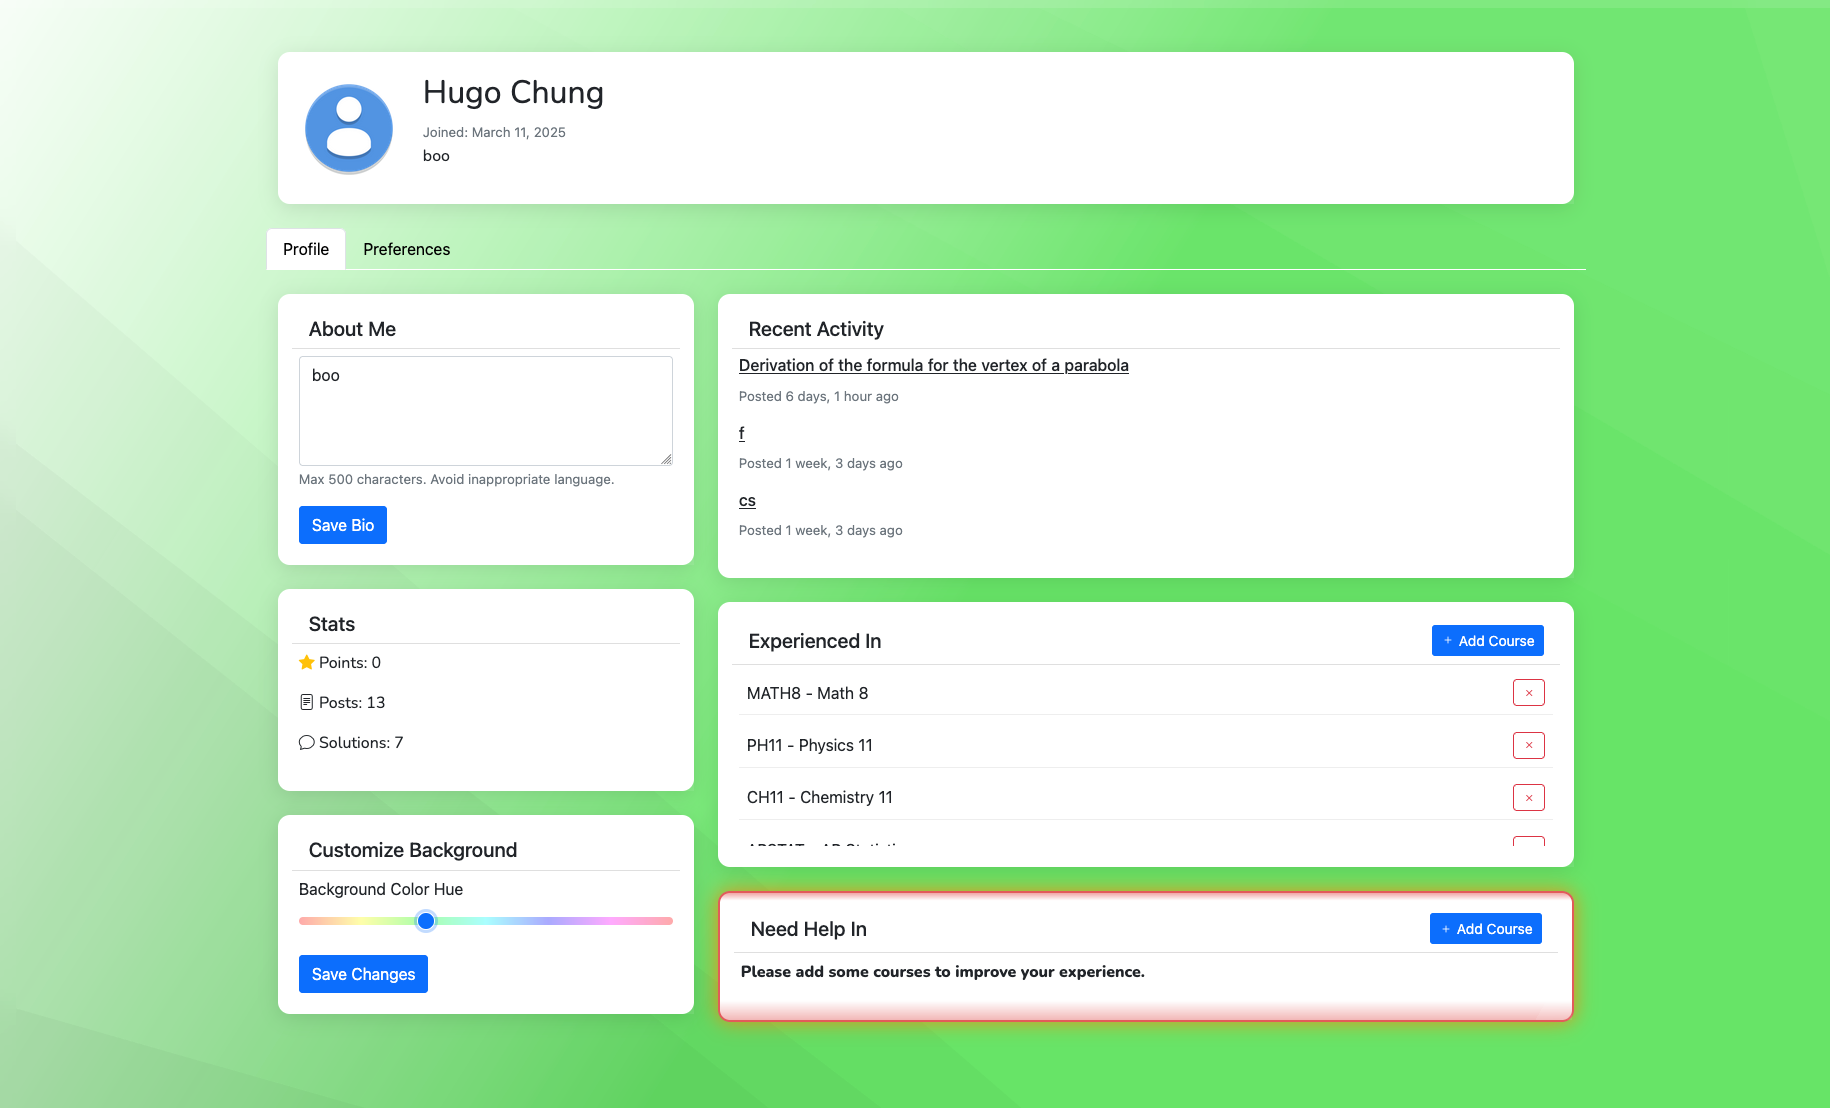
Task: Remove CH11 - Chemistry 11 course
Action: 1528,797
